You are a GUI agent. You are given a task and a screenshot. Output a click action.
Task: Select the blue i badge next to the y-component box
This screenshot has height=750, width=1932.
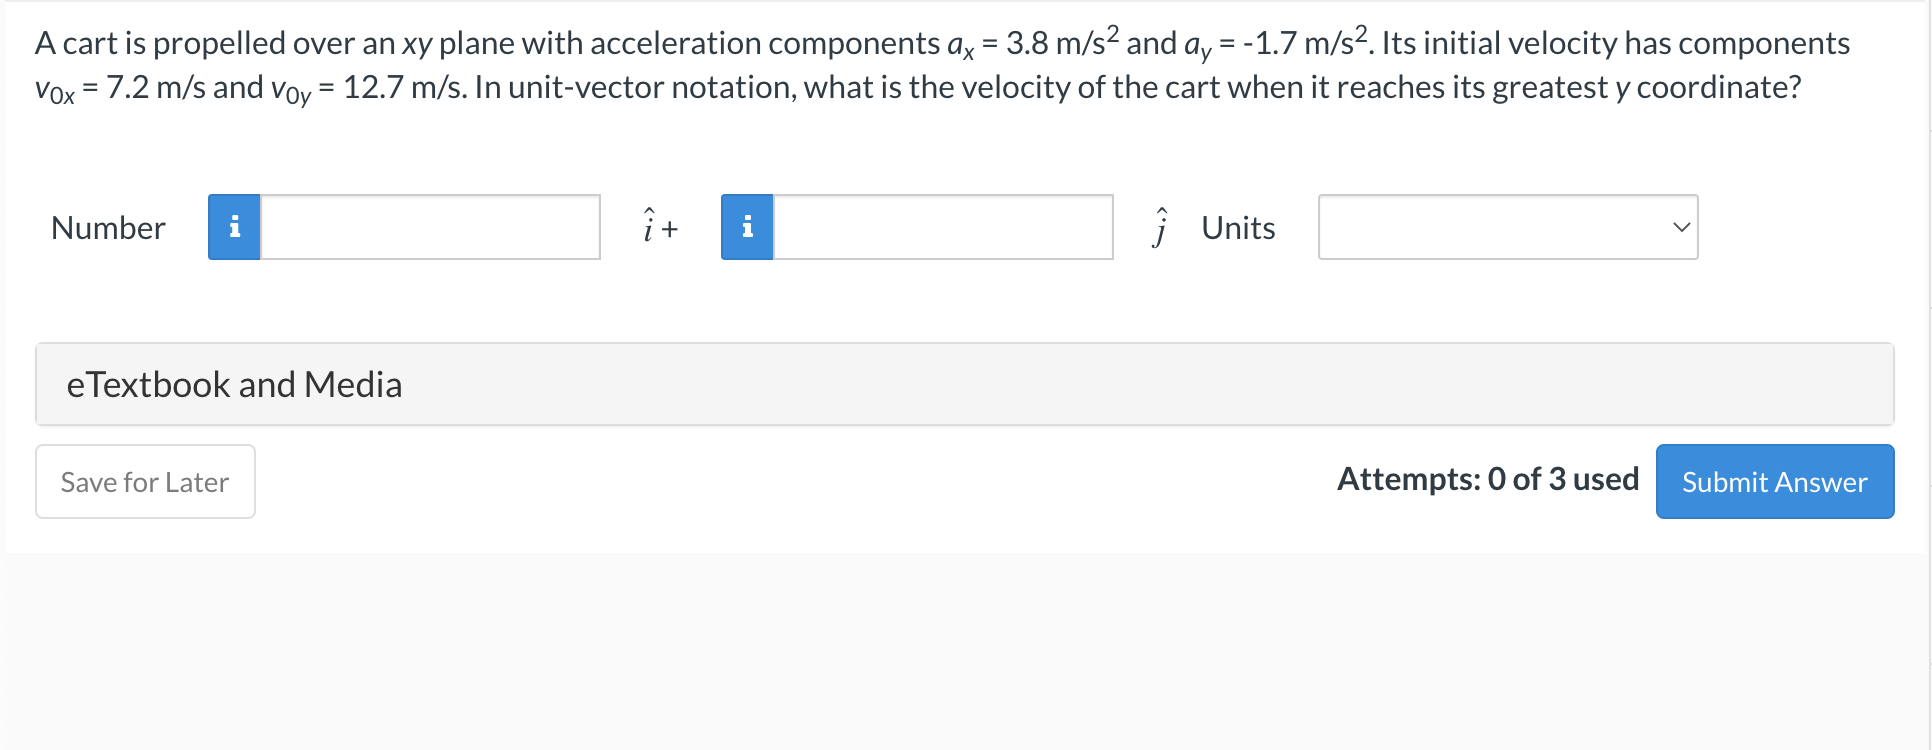coord(747,227)
